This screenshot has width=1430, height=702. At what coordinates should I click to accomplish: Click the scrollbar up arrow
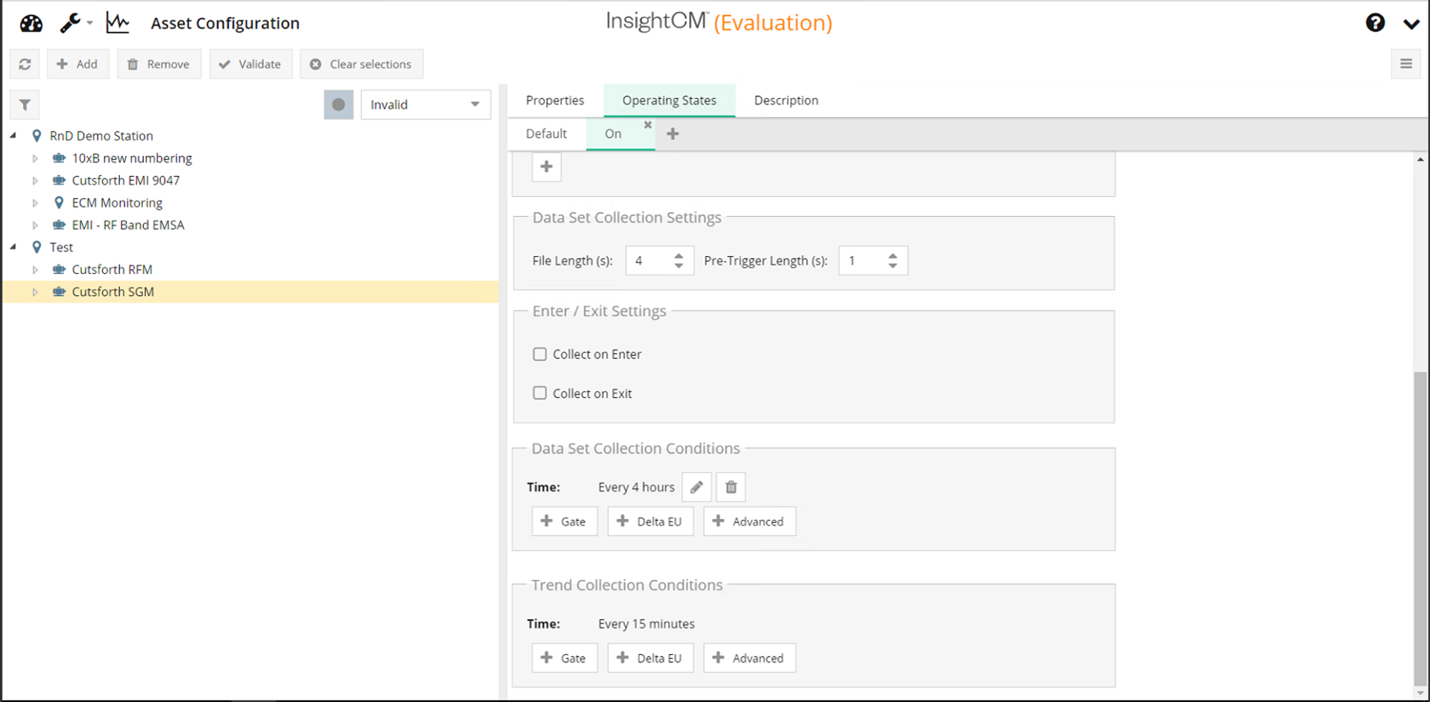pos(1421,160)
